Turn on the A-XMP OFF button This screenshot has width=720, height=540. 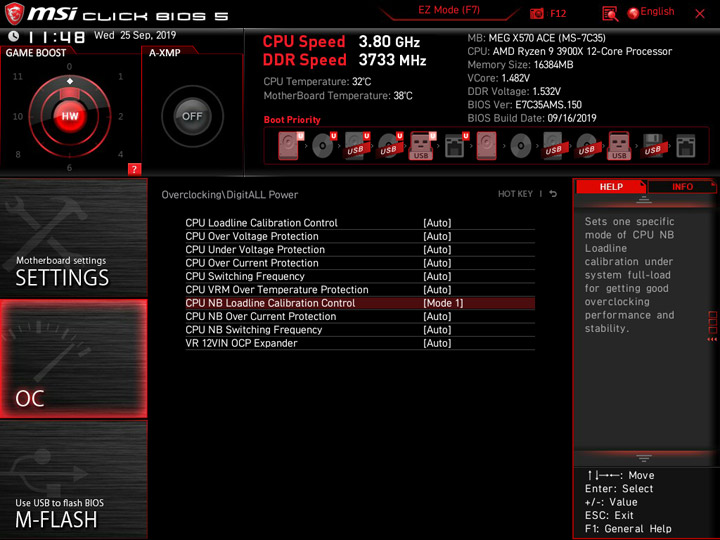[192, 116]
